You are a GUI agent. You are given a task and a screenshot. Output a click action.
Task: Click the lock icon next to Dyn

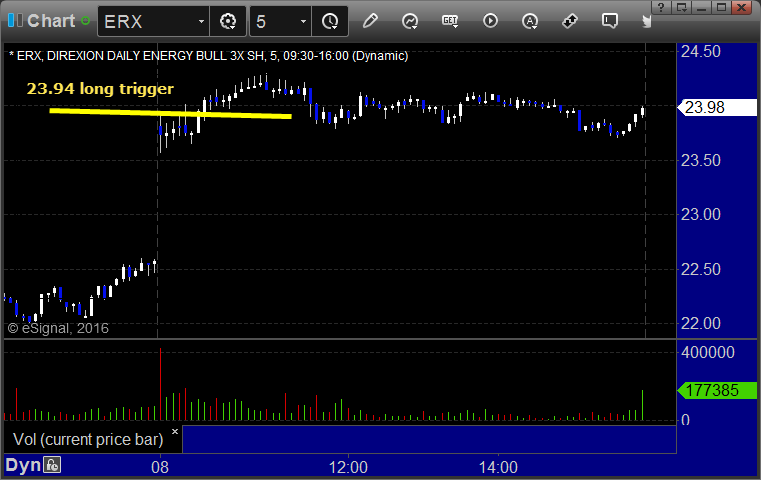tap(52, 465)
